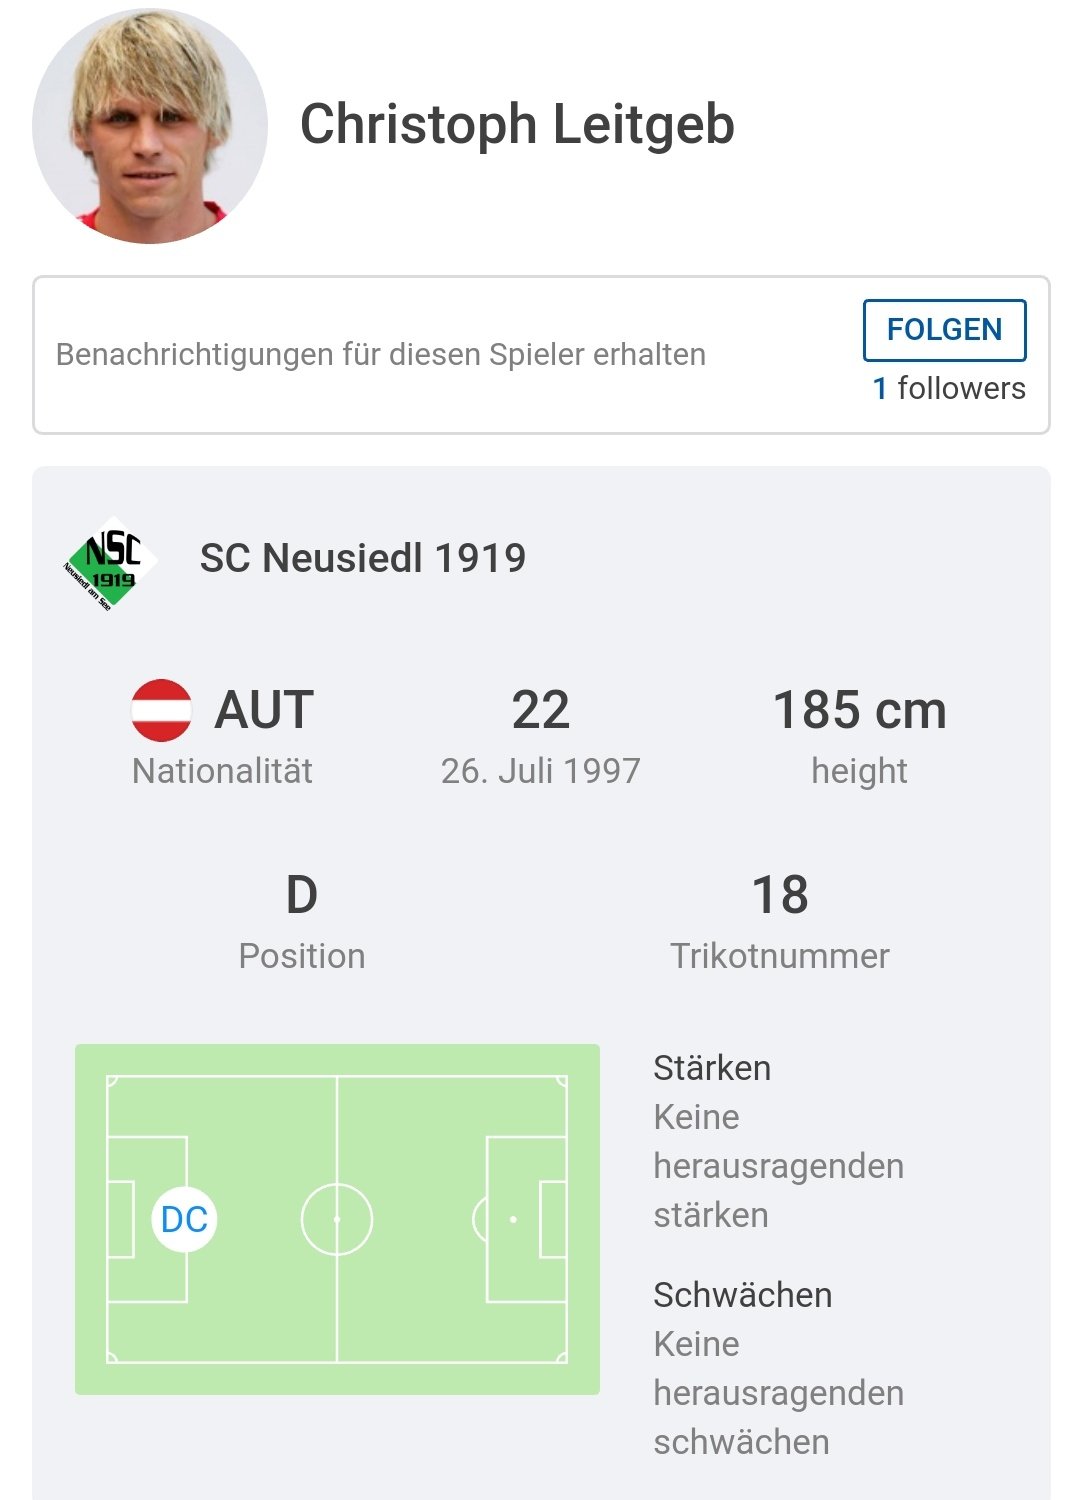Click the FOLGEN follow button
Viewport: 1080px width, 1500px height.
coord(944,330)
